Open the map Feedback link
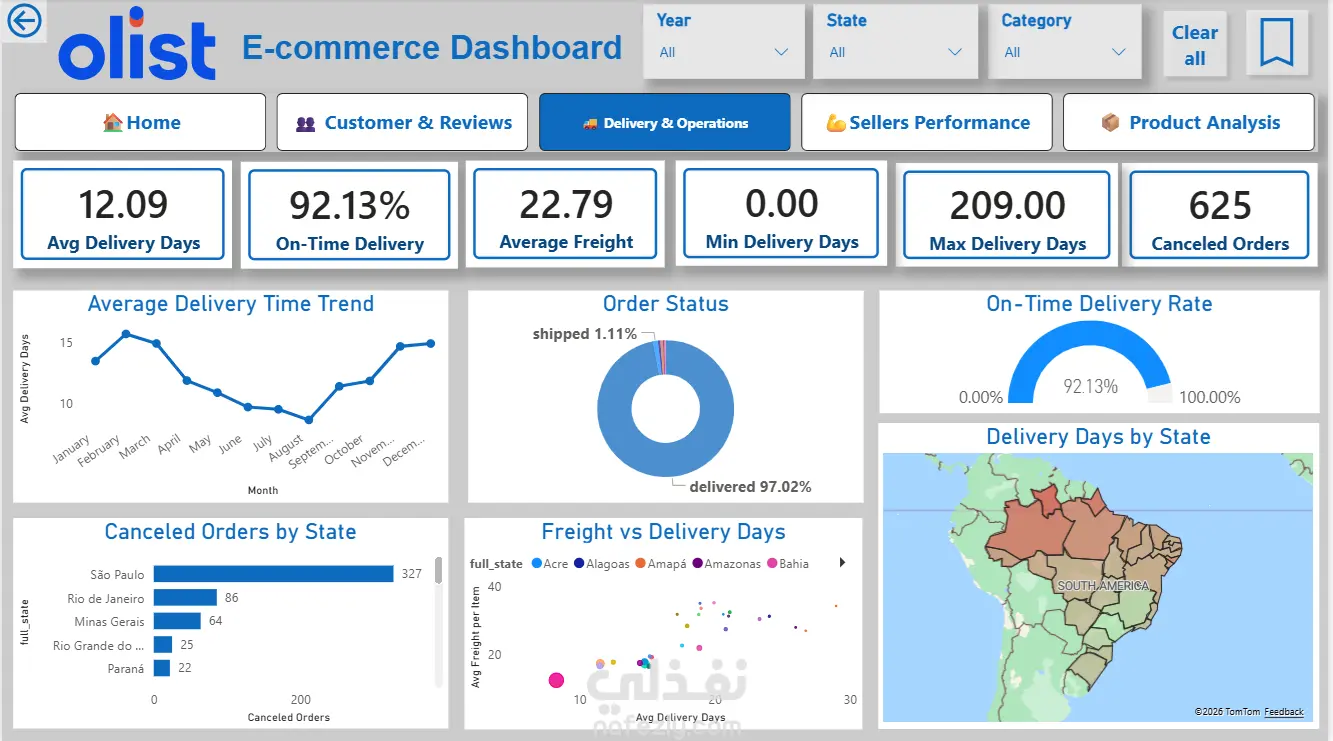 [x=1284, y=712]
